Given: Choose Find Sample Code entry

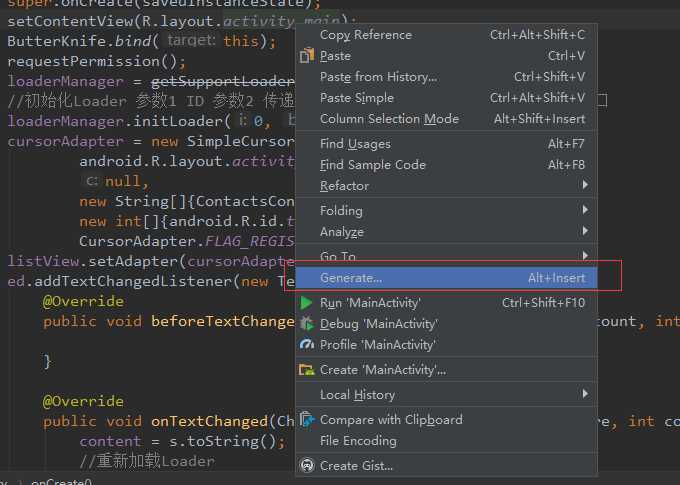Looking at the screenshot, I should (x=372, y=165).
